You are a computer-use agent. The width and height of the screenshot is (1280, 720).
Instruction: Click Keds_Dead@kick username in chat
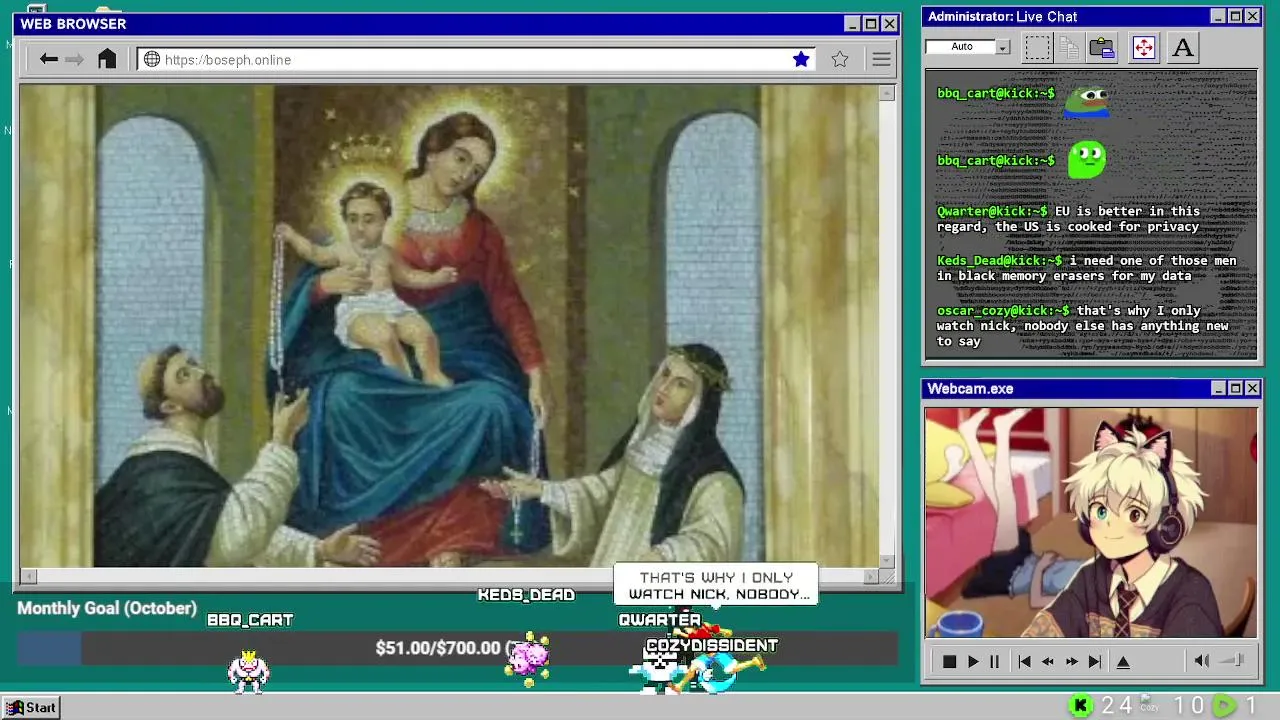(999, 261)
